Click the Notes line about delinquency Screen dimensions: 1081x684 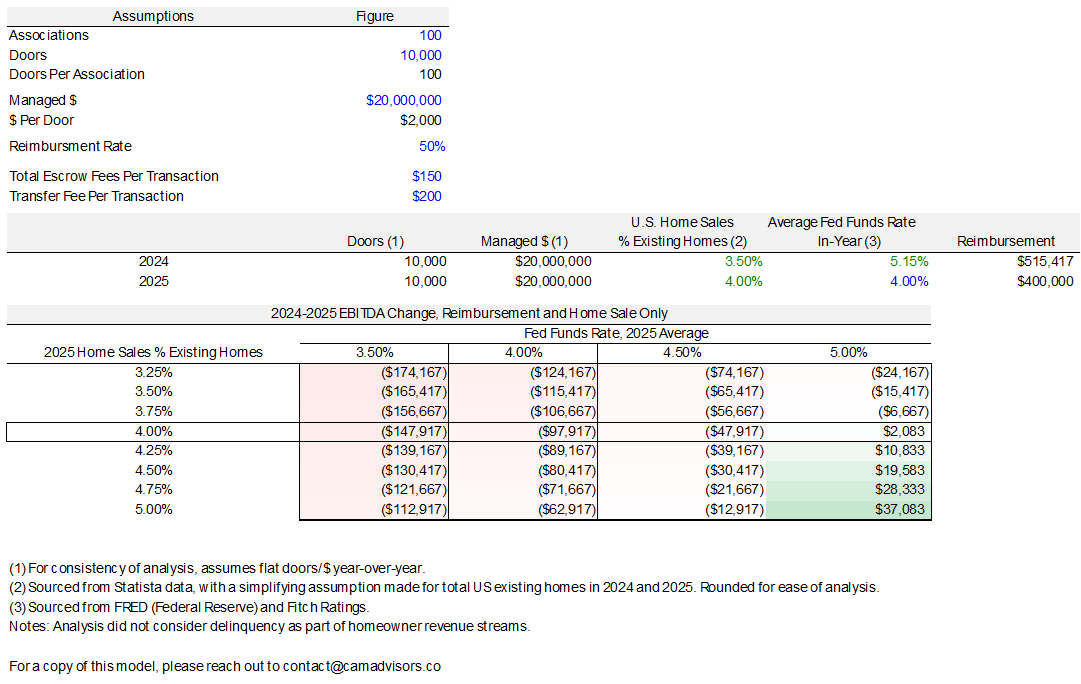click(x=270, y=627)
